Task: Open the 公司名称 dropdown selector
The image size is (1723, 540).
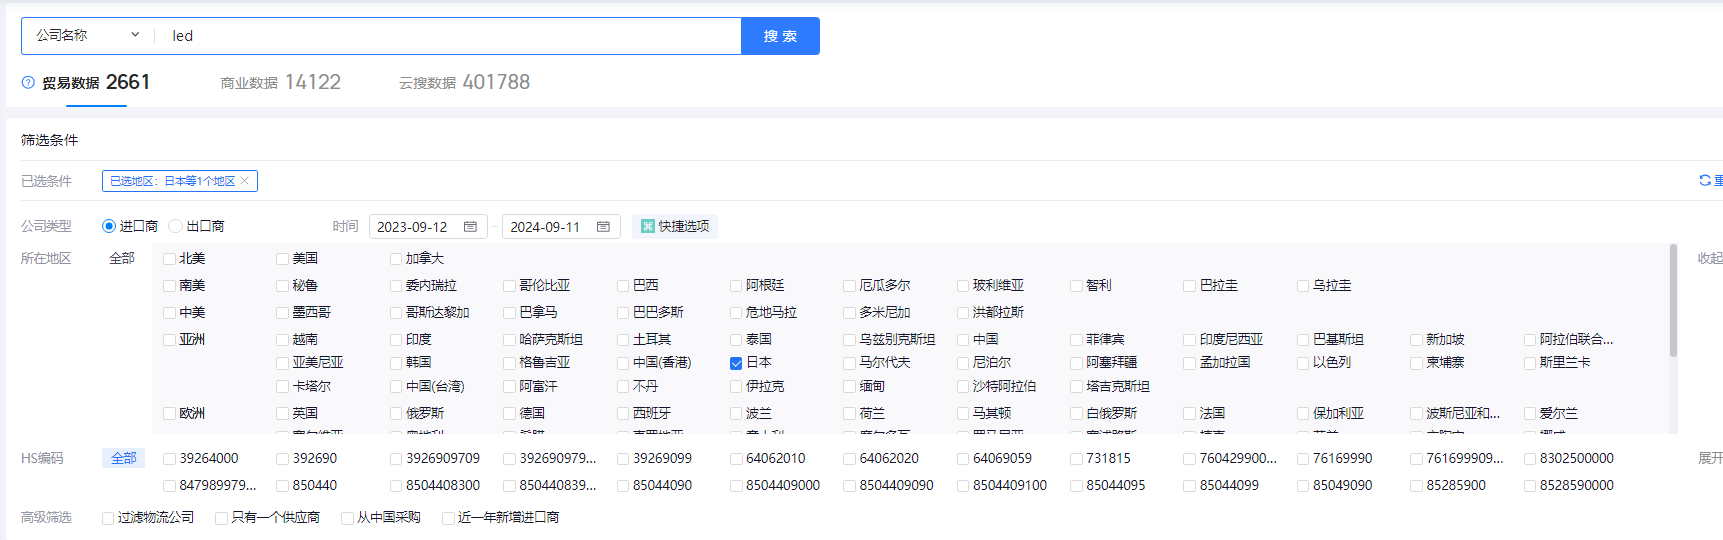Action: 88,36
